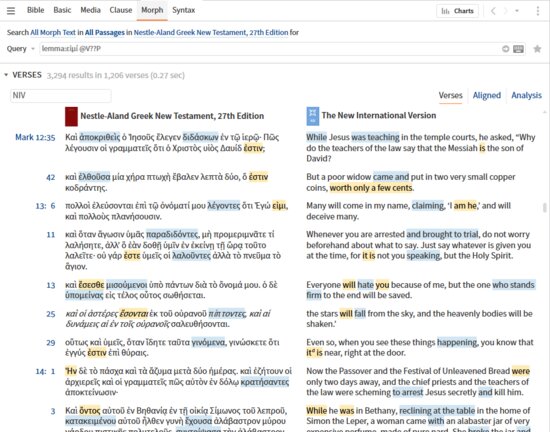Click the All Passages link
The image size is (550, 432).
(105, 33)
